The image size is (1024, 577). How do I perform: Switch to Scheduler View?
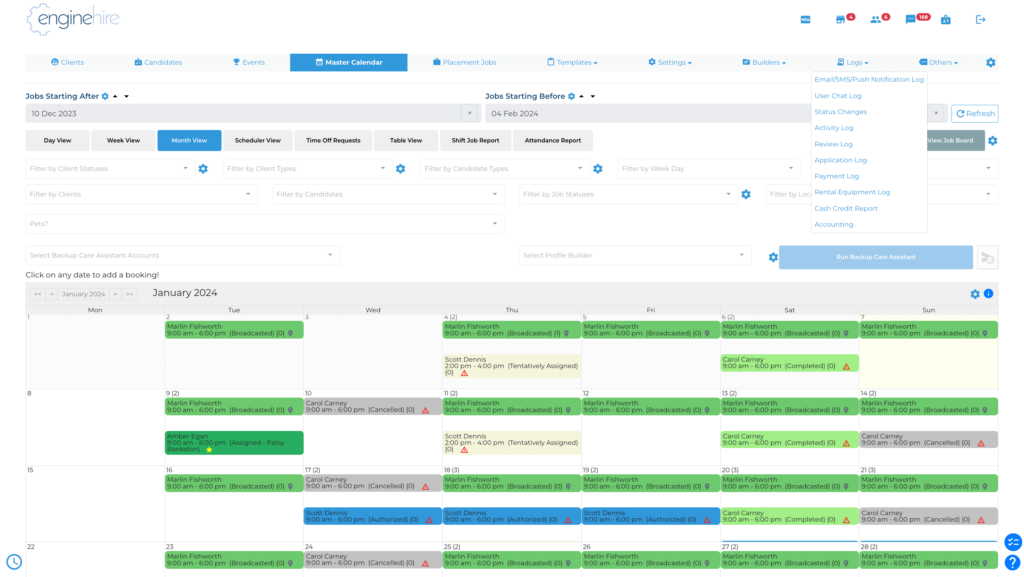258,140
